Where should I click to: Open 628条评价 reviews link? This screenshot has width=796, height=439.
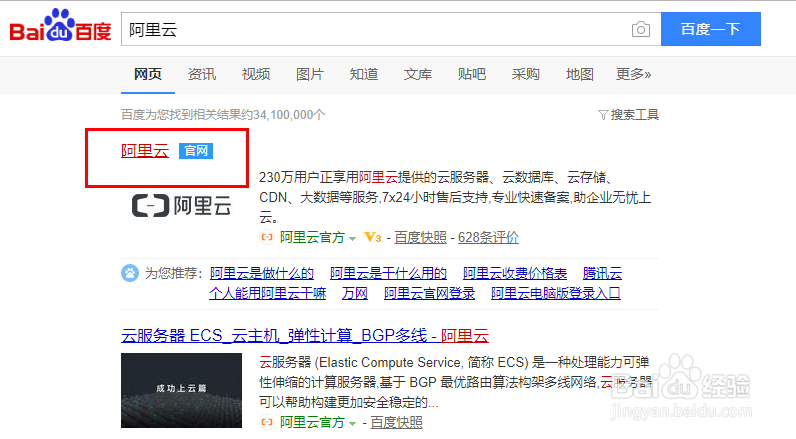[x=488, y=237]
